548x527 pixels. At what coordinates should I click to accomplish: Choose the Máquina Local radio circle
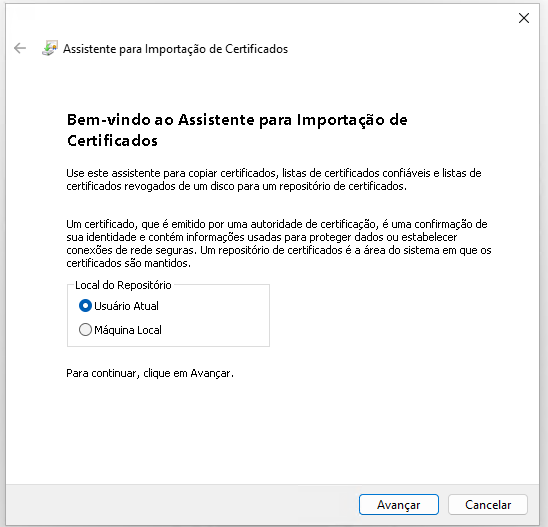tap(85, 330)
